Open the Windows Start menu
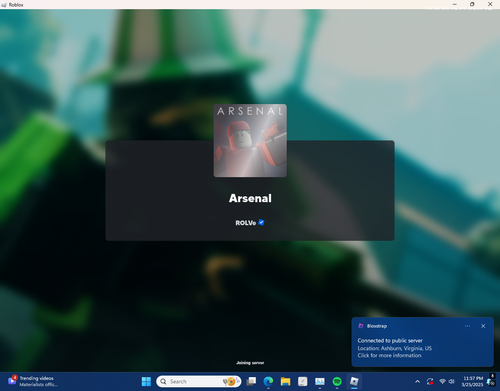 click(146, 381)
